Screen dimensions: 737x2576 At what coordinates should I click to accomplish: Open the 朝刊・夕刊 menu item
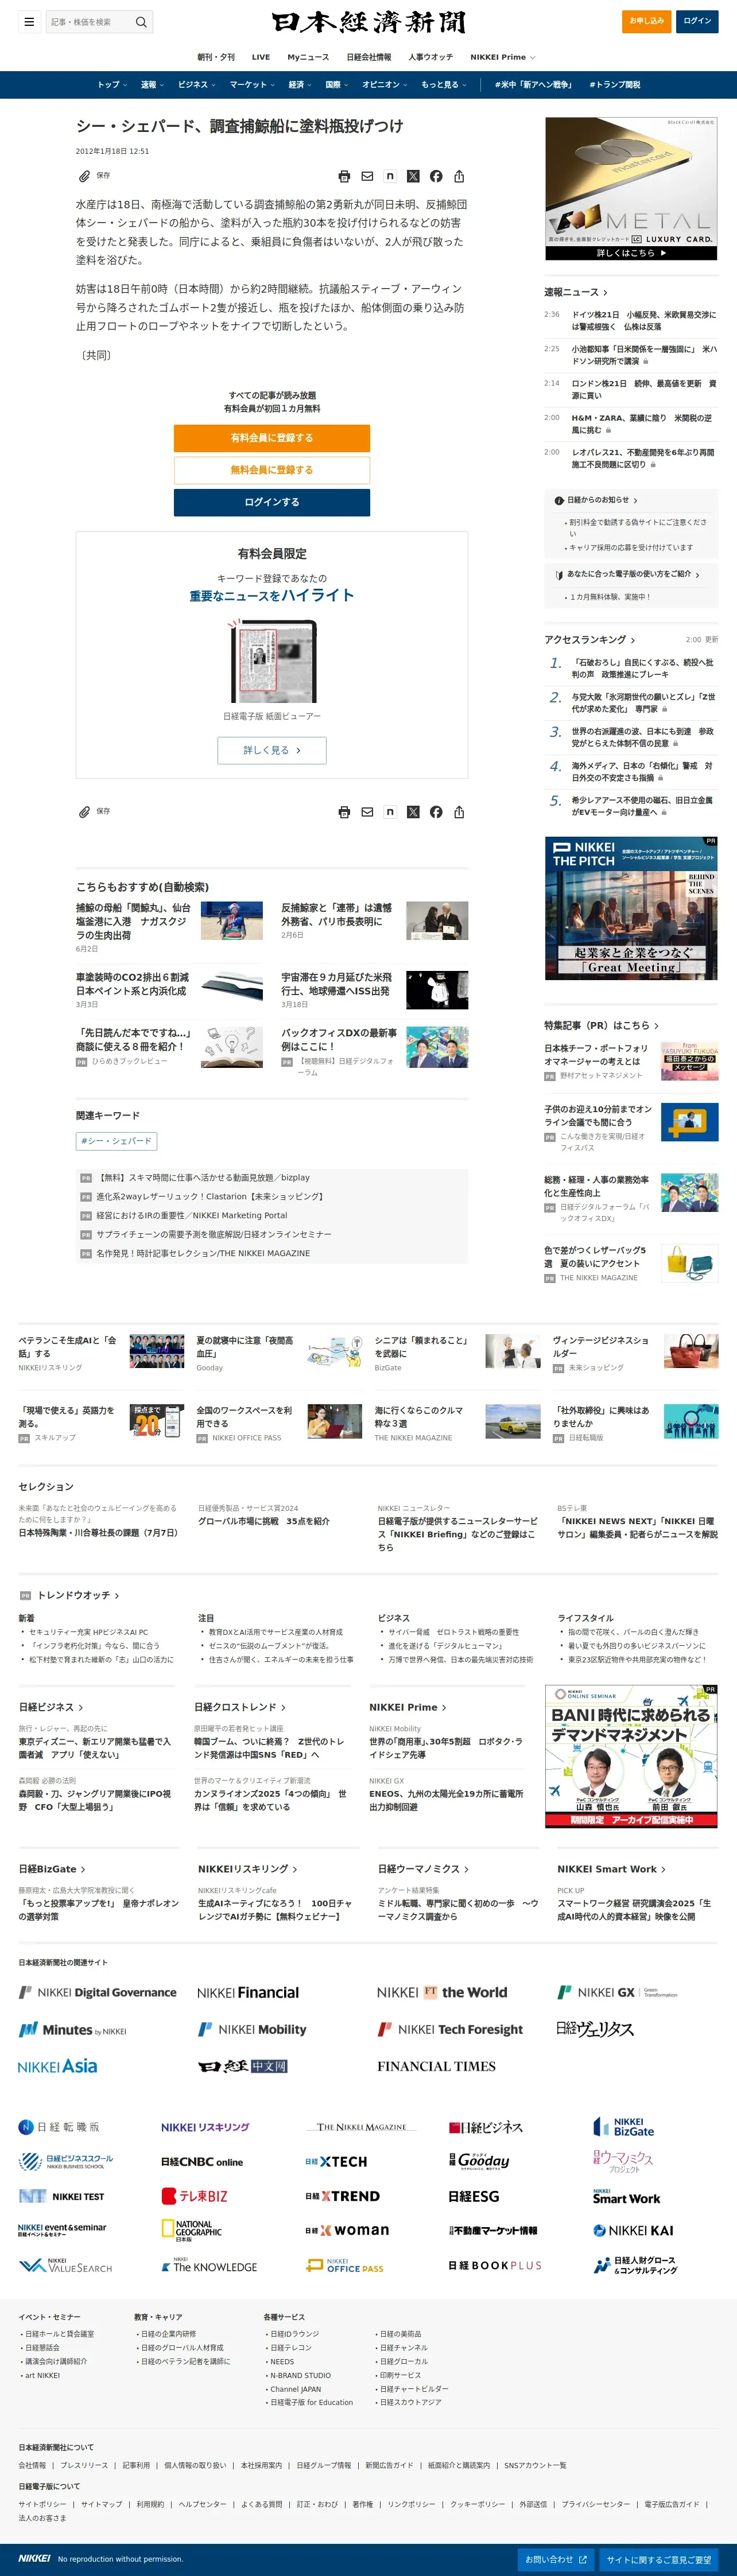[x=216, y=57]
